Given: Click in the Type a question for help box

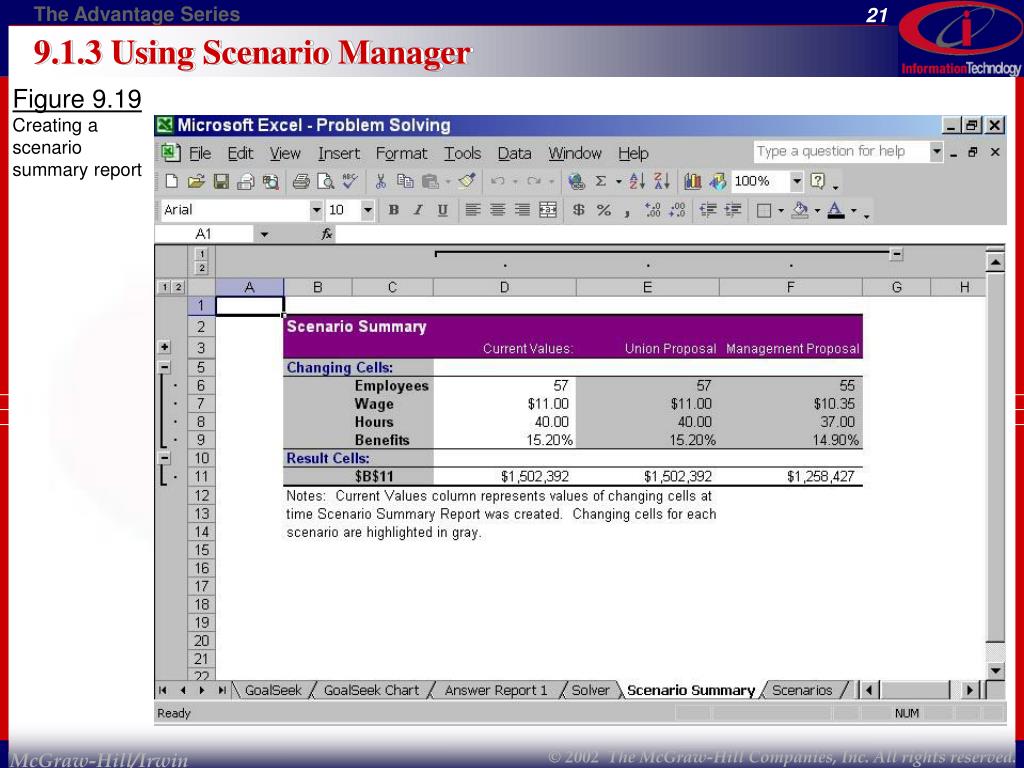Looking at the screenshot, I should click(841, 152).
